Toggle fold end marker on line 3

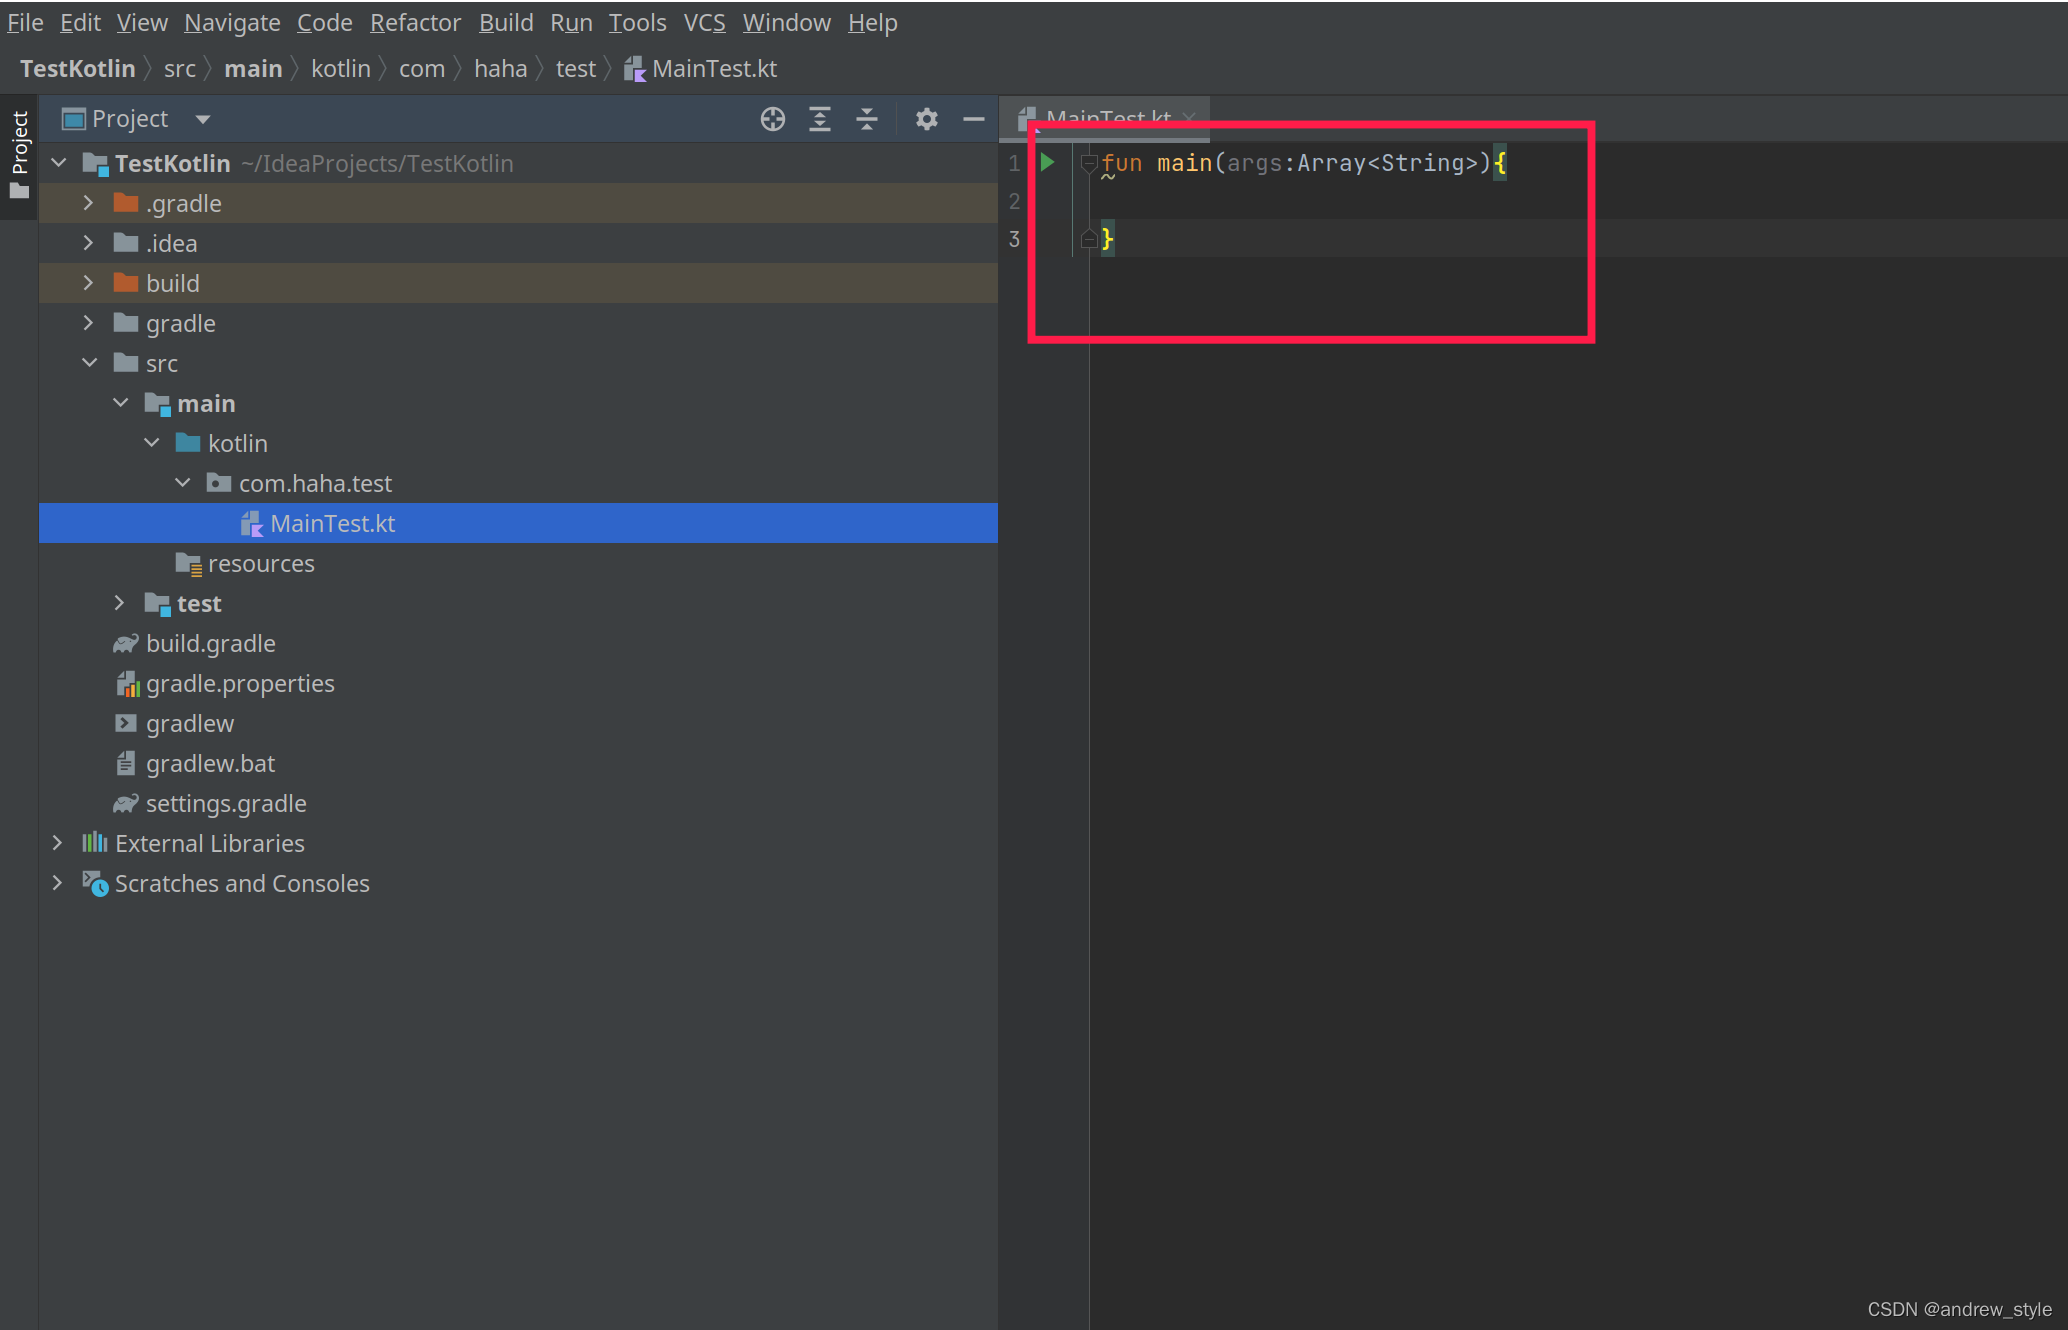point(1089,239)
